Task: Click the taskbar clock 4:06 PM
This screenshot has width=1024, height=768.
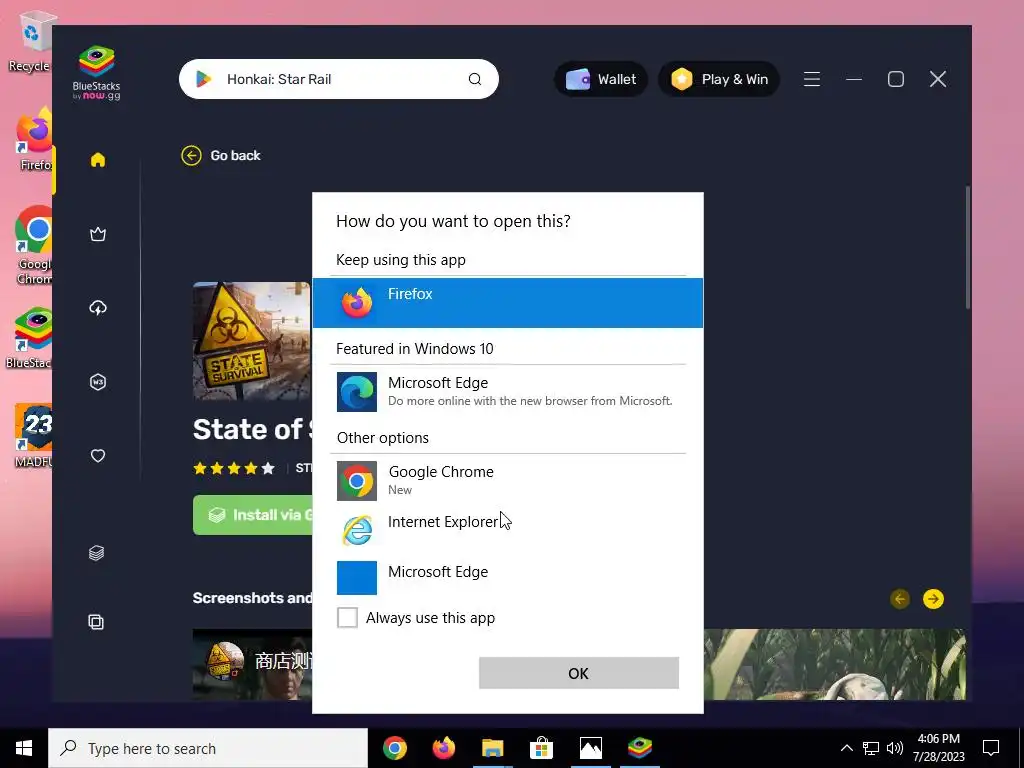Action: pos(938,748)
